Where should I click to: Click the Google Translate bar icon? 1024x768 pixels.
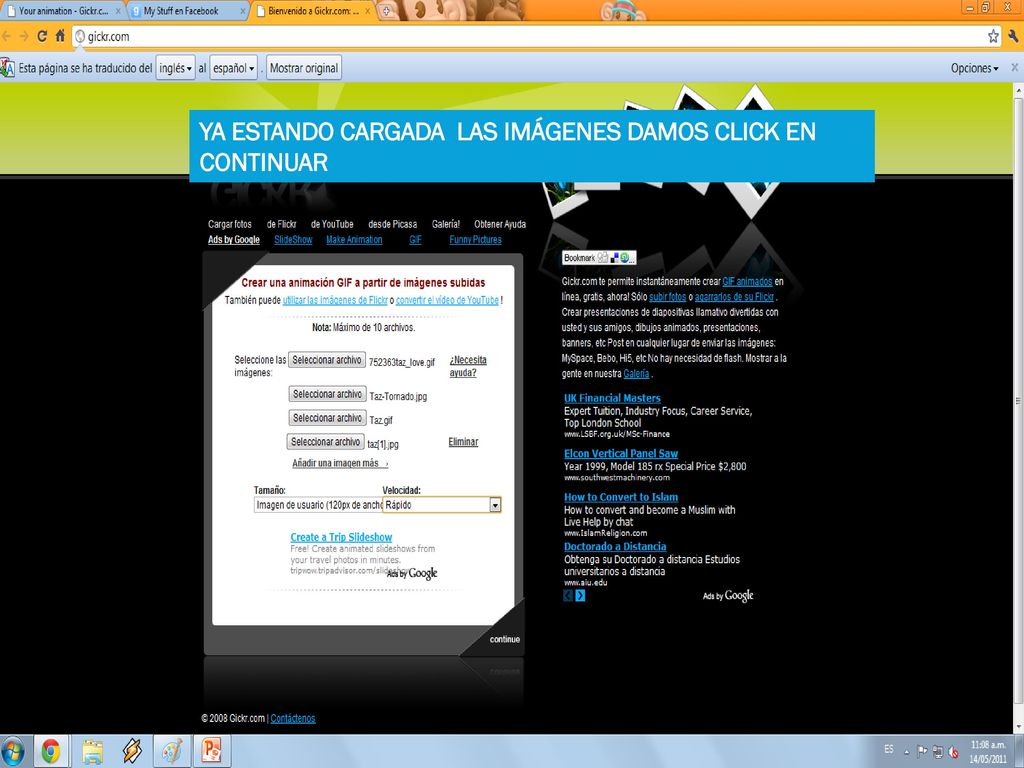point(7,68)
